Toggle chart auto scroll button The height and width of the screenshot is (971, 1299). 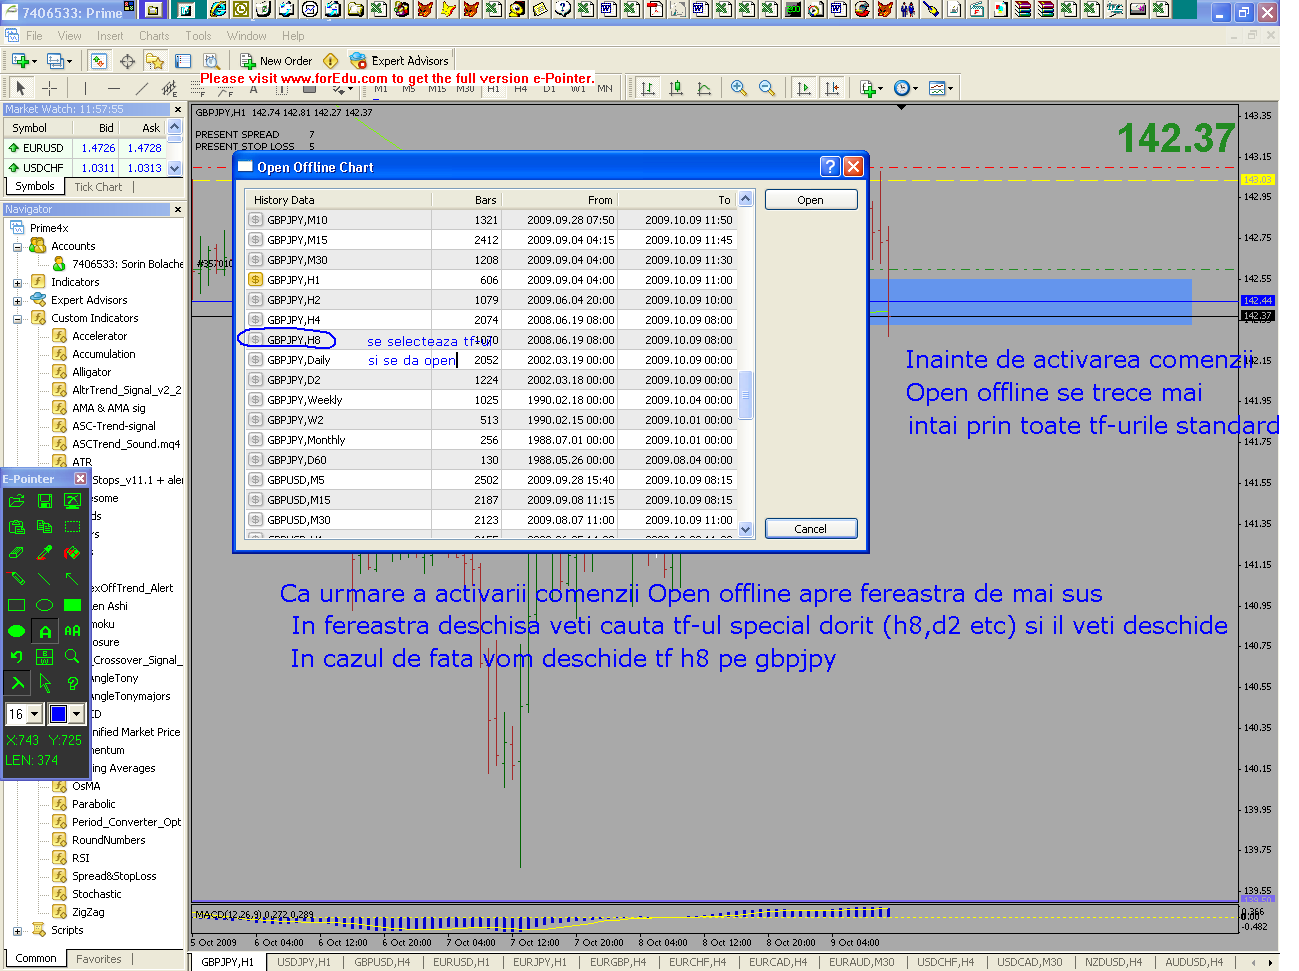point(804,88)
